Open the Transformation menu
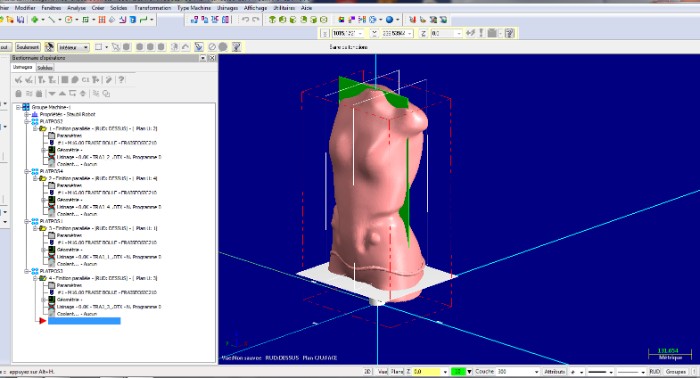700x378 pixels. [152, 8]
